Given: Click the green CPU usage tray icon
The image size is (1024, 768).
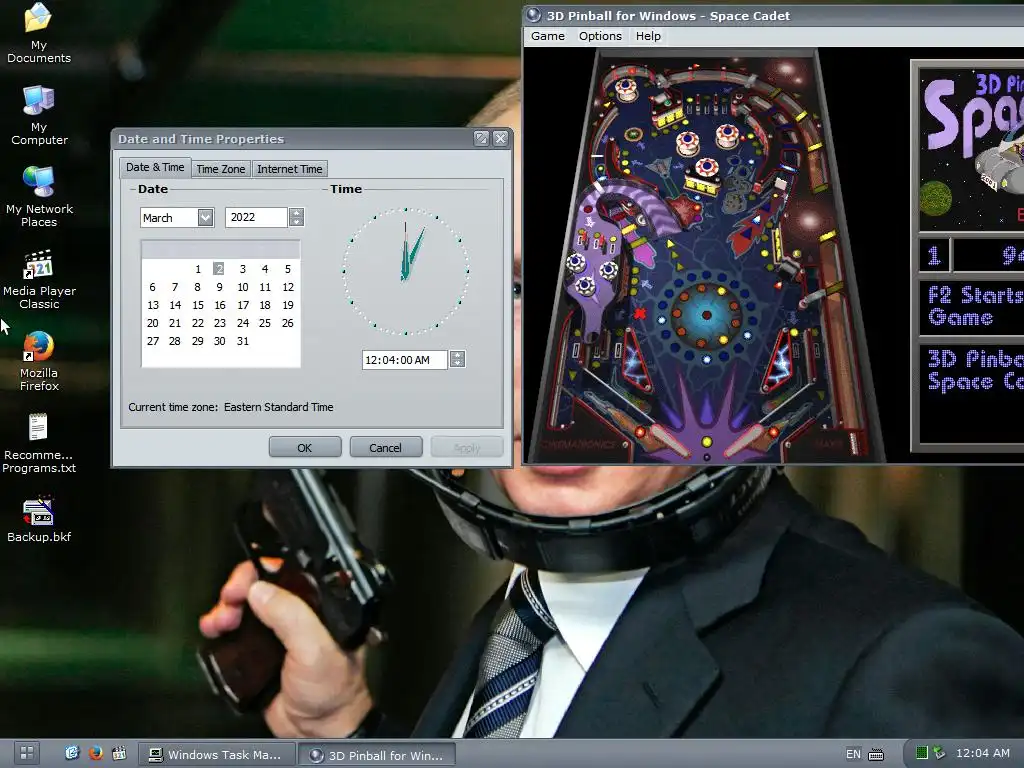Looking at the screenshot, I should [x=921, y=753].
